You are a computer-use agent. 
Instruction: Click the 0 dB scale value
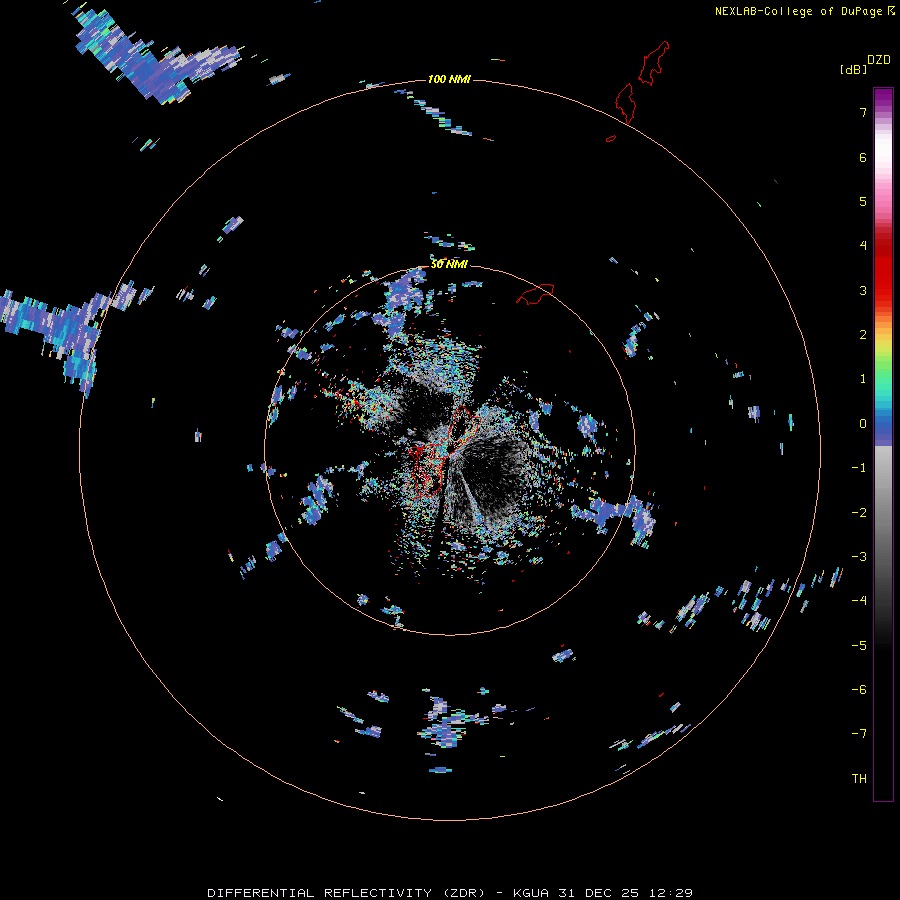pos(863,424)
